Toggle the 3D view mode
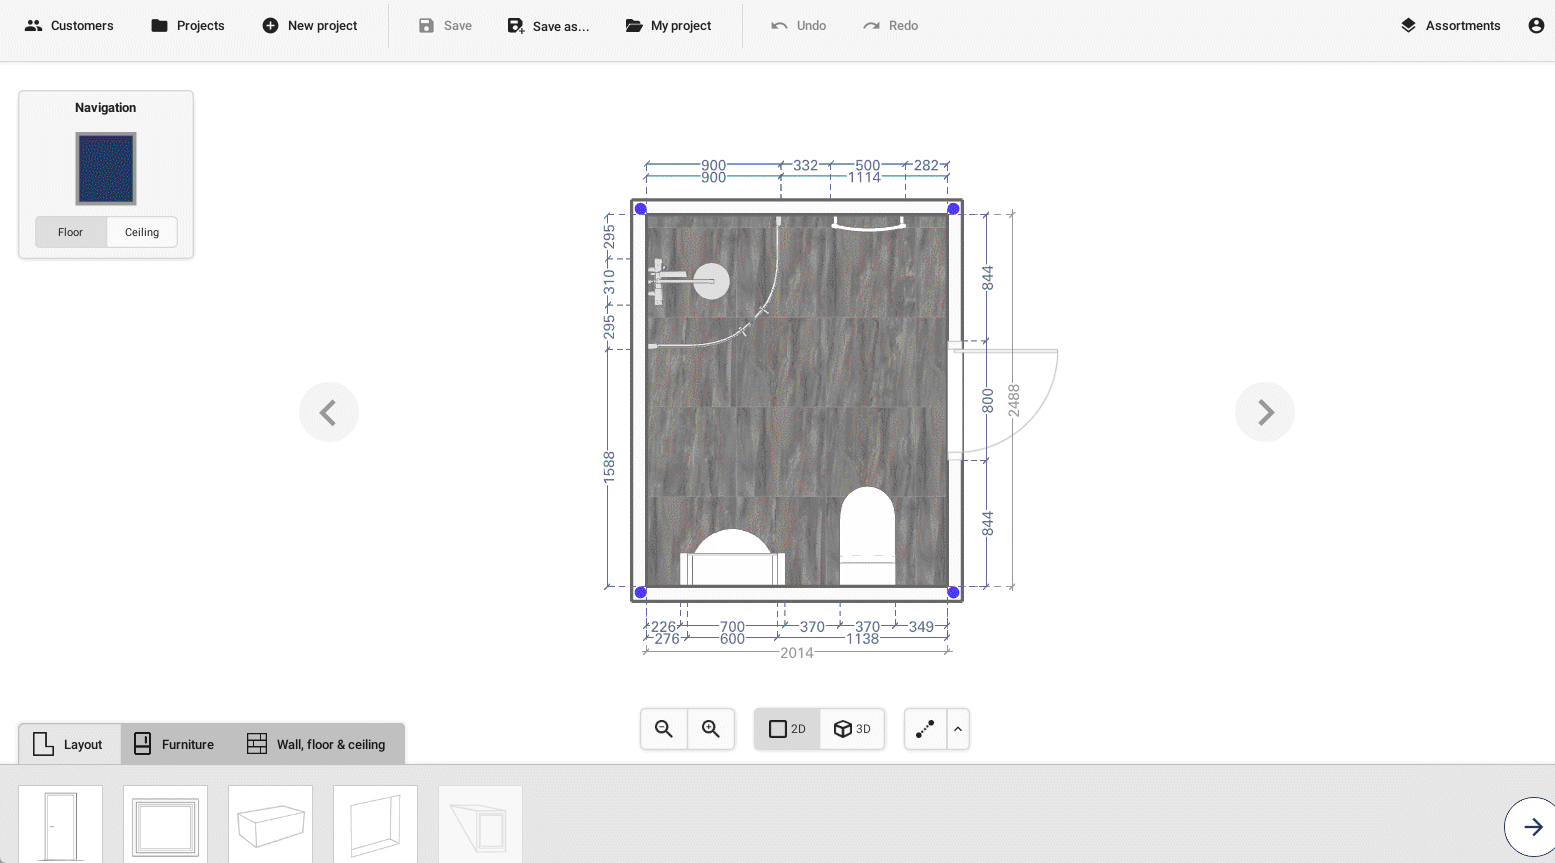 coord(852,729)
